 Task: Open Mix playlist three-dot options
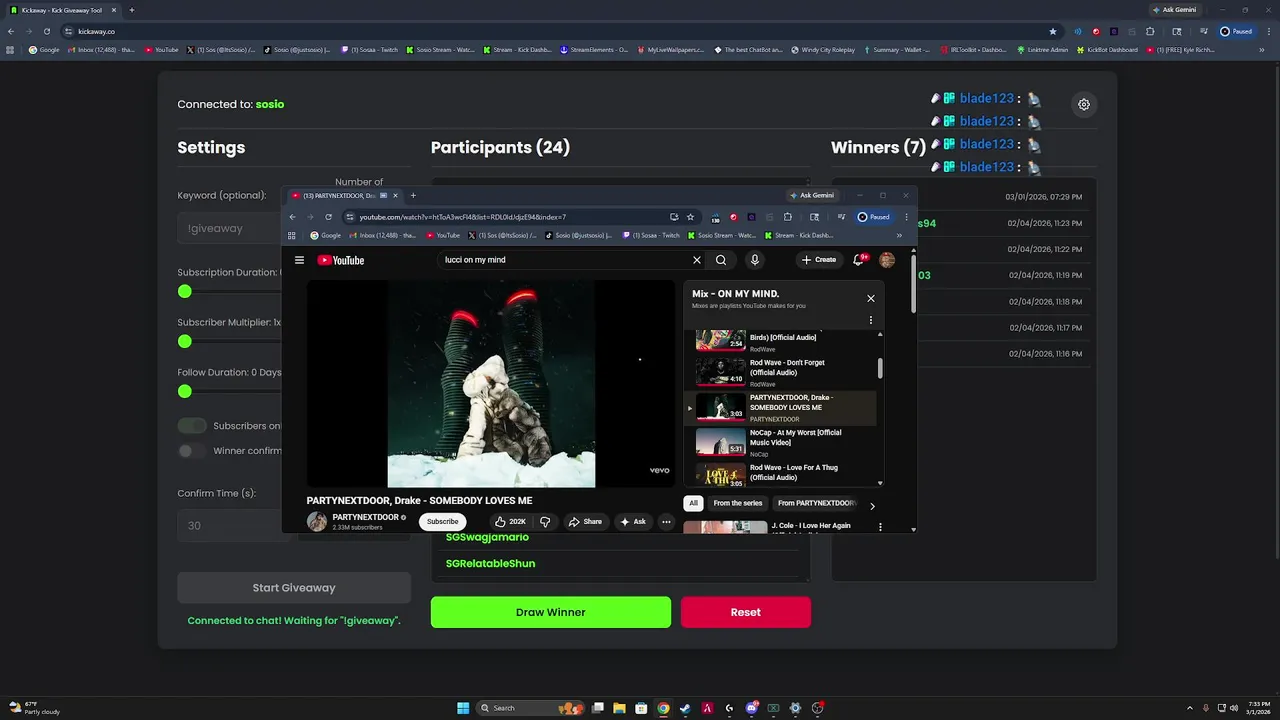871,321
